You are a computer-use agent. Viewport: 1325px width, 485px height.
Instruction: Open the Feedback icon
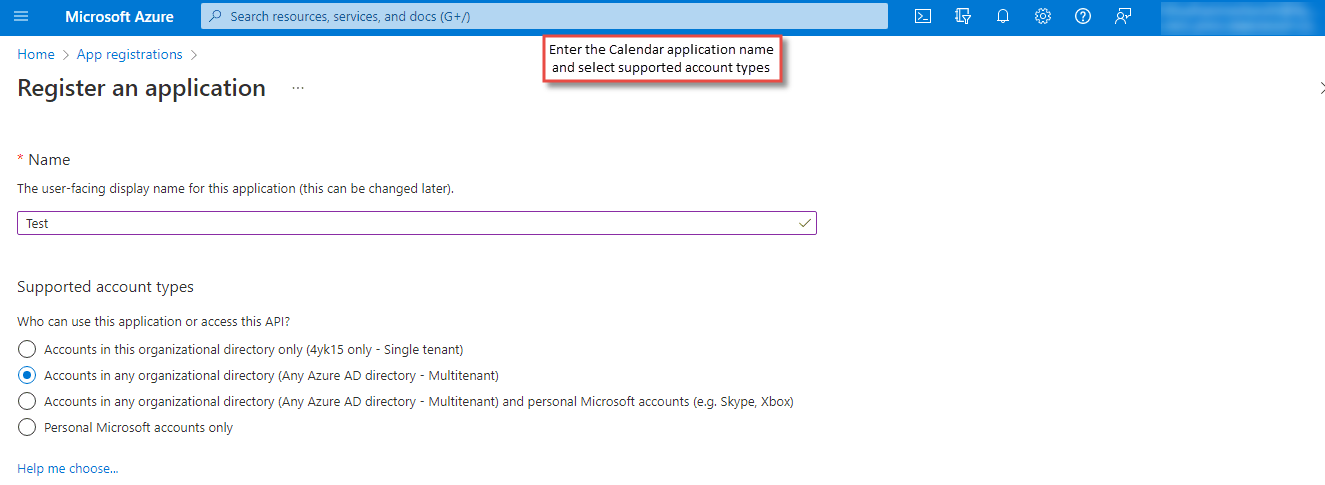tap(1123, 16)
